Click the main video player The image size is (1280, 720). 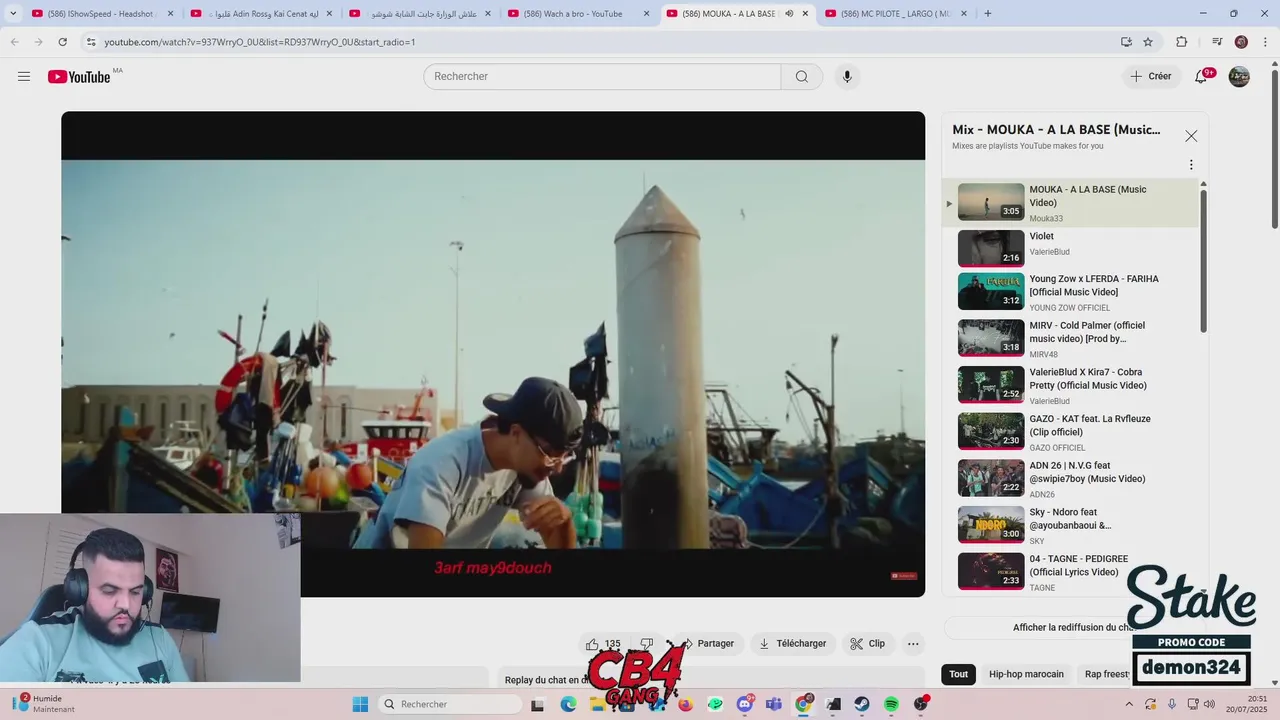[x=493, y=354]
